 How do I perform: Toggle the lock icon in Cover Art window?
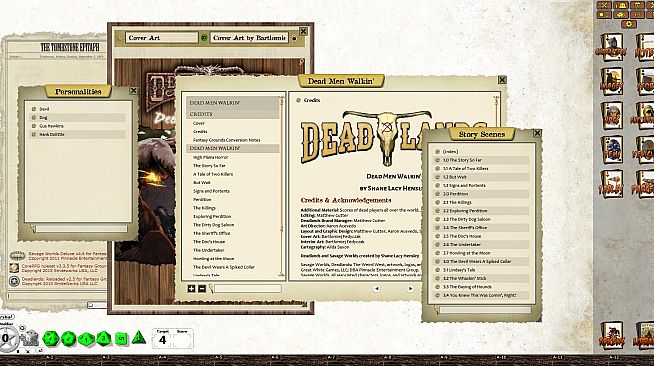click(x=294, y=38)
